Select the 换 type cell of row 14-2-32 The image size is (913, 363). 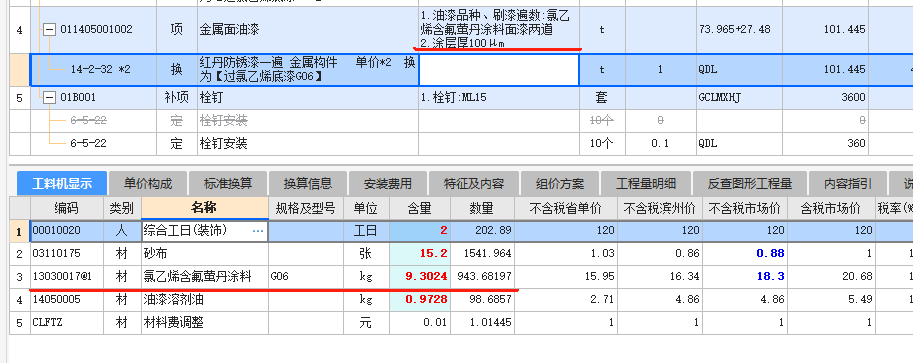[177, 69]
